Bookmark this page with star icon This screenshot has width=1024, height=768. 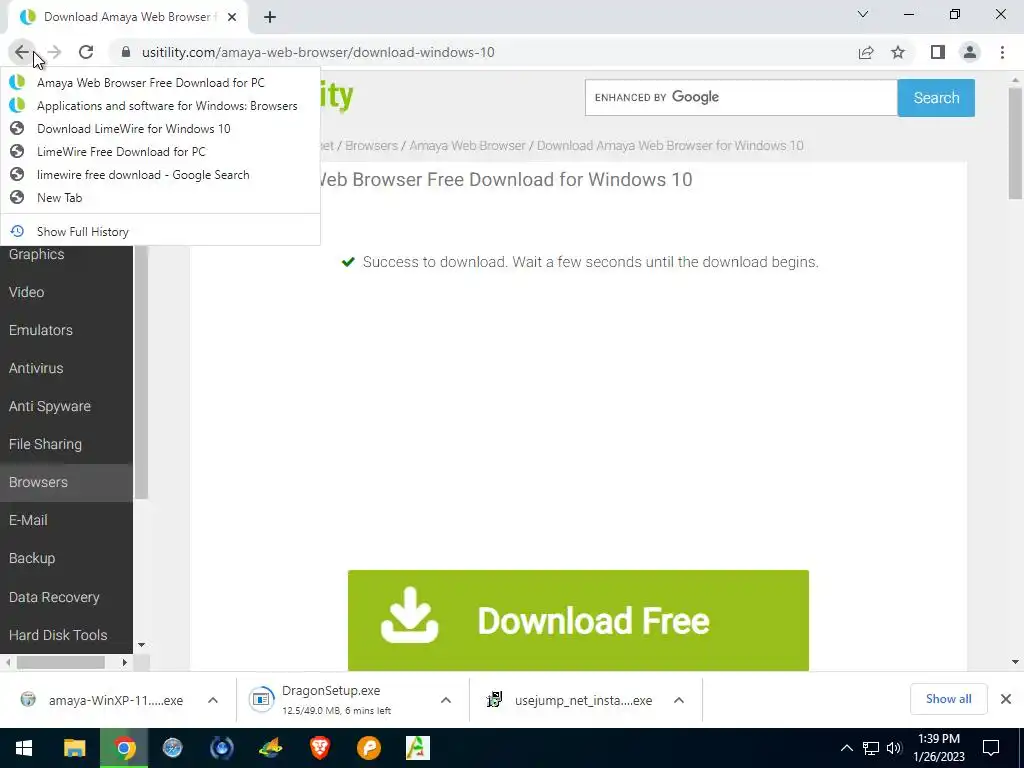[x=898, y=52]
